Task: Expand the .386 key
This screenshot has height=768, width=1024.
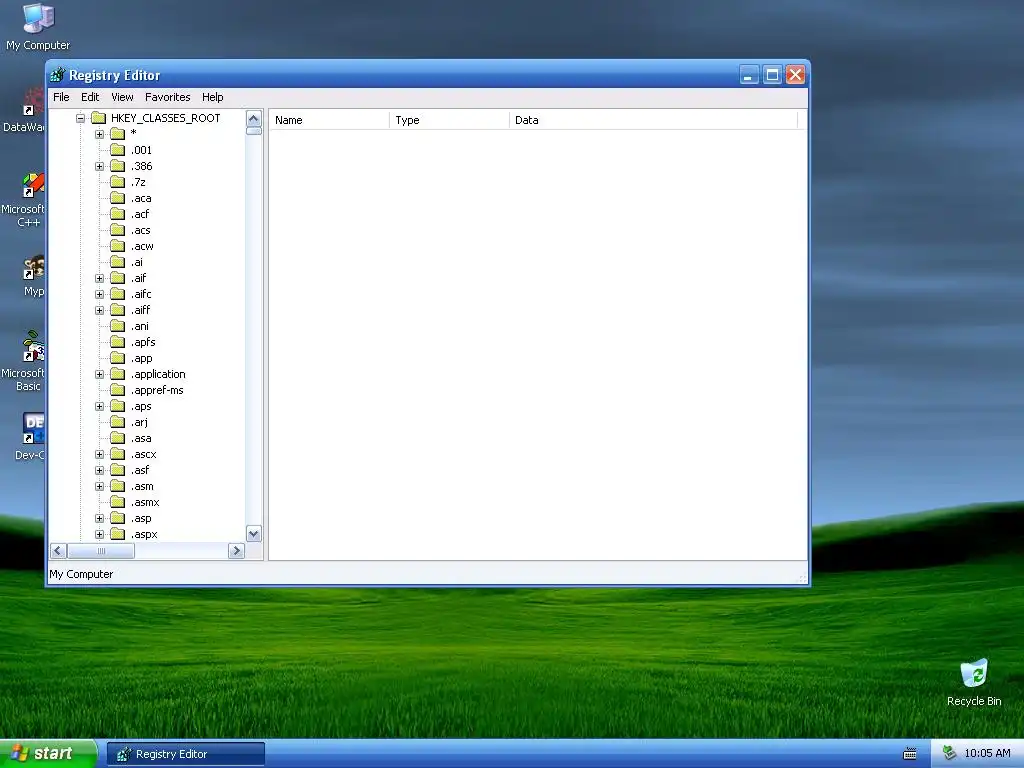Action: [x=99, y=167]
